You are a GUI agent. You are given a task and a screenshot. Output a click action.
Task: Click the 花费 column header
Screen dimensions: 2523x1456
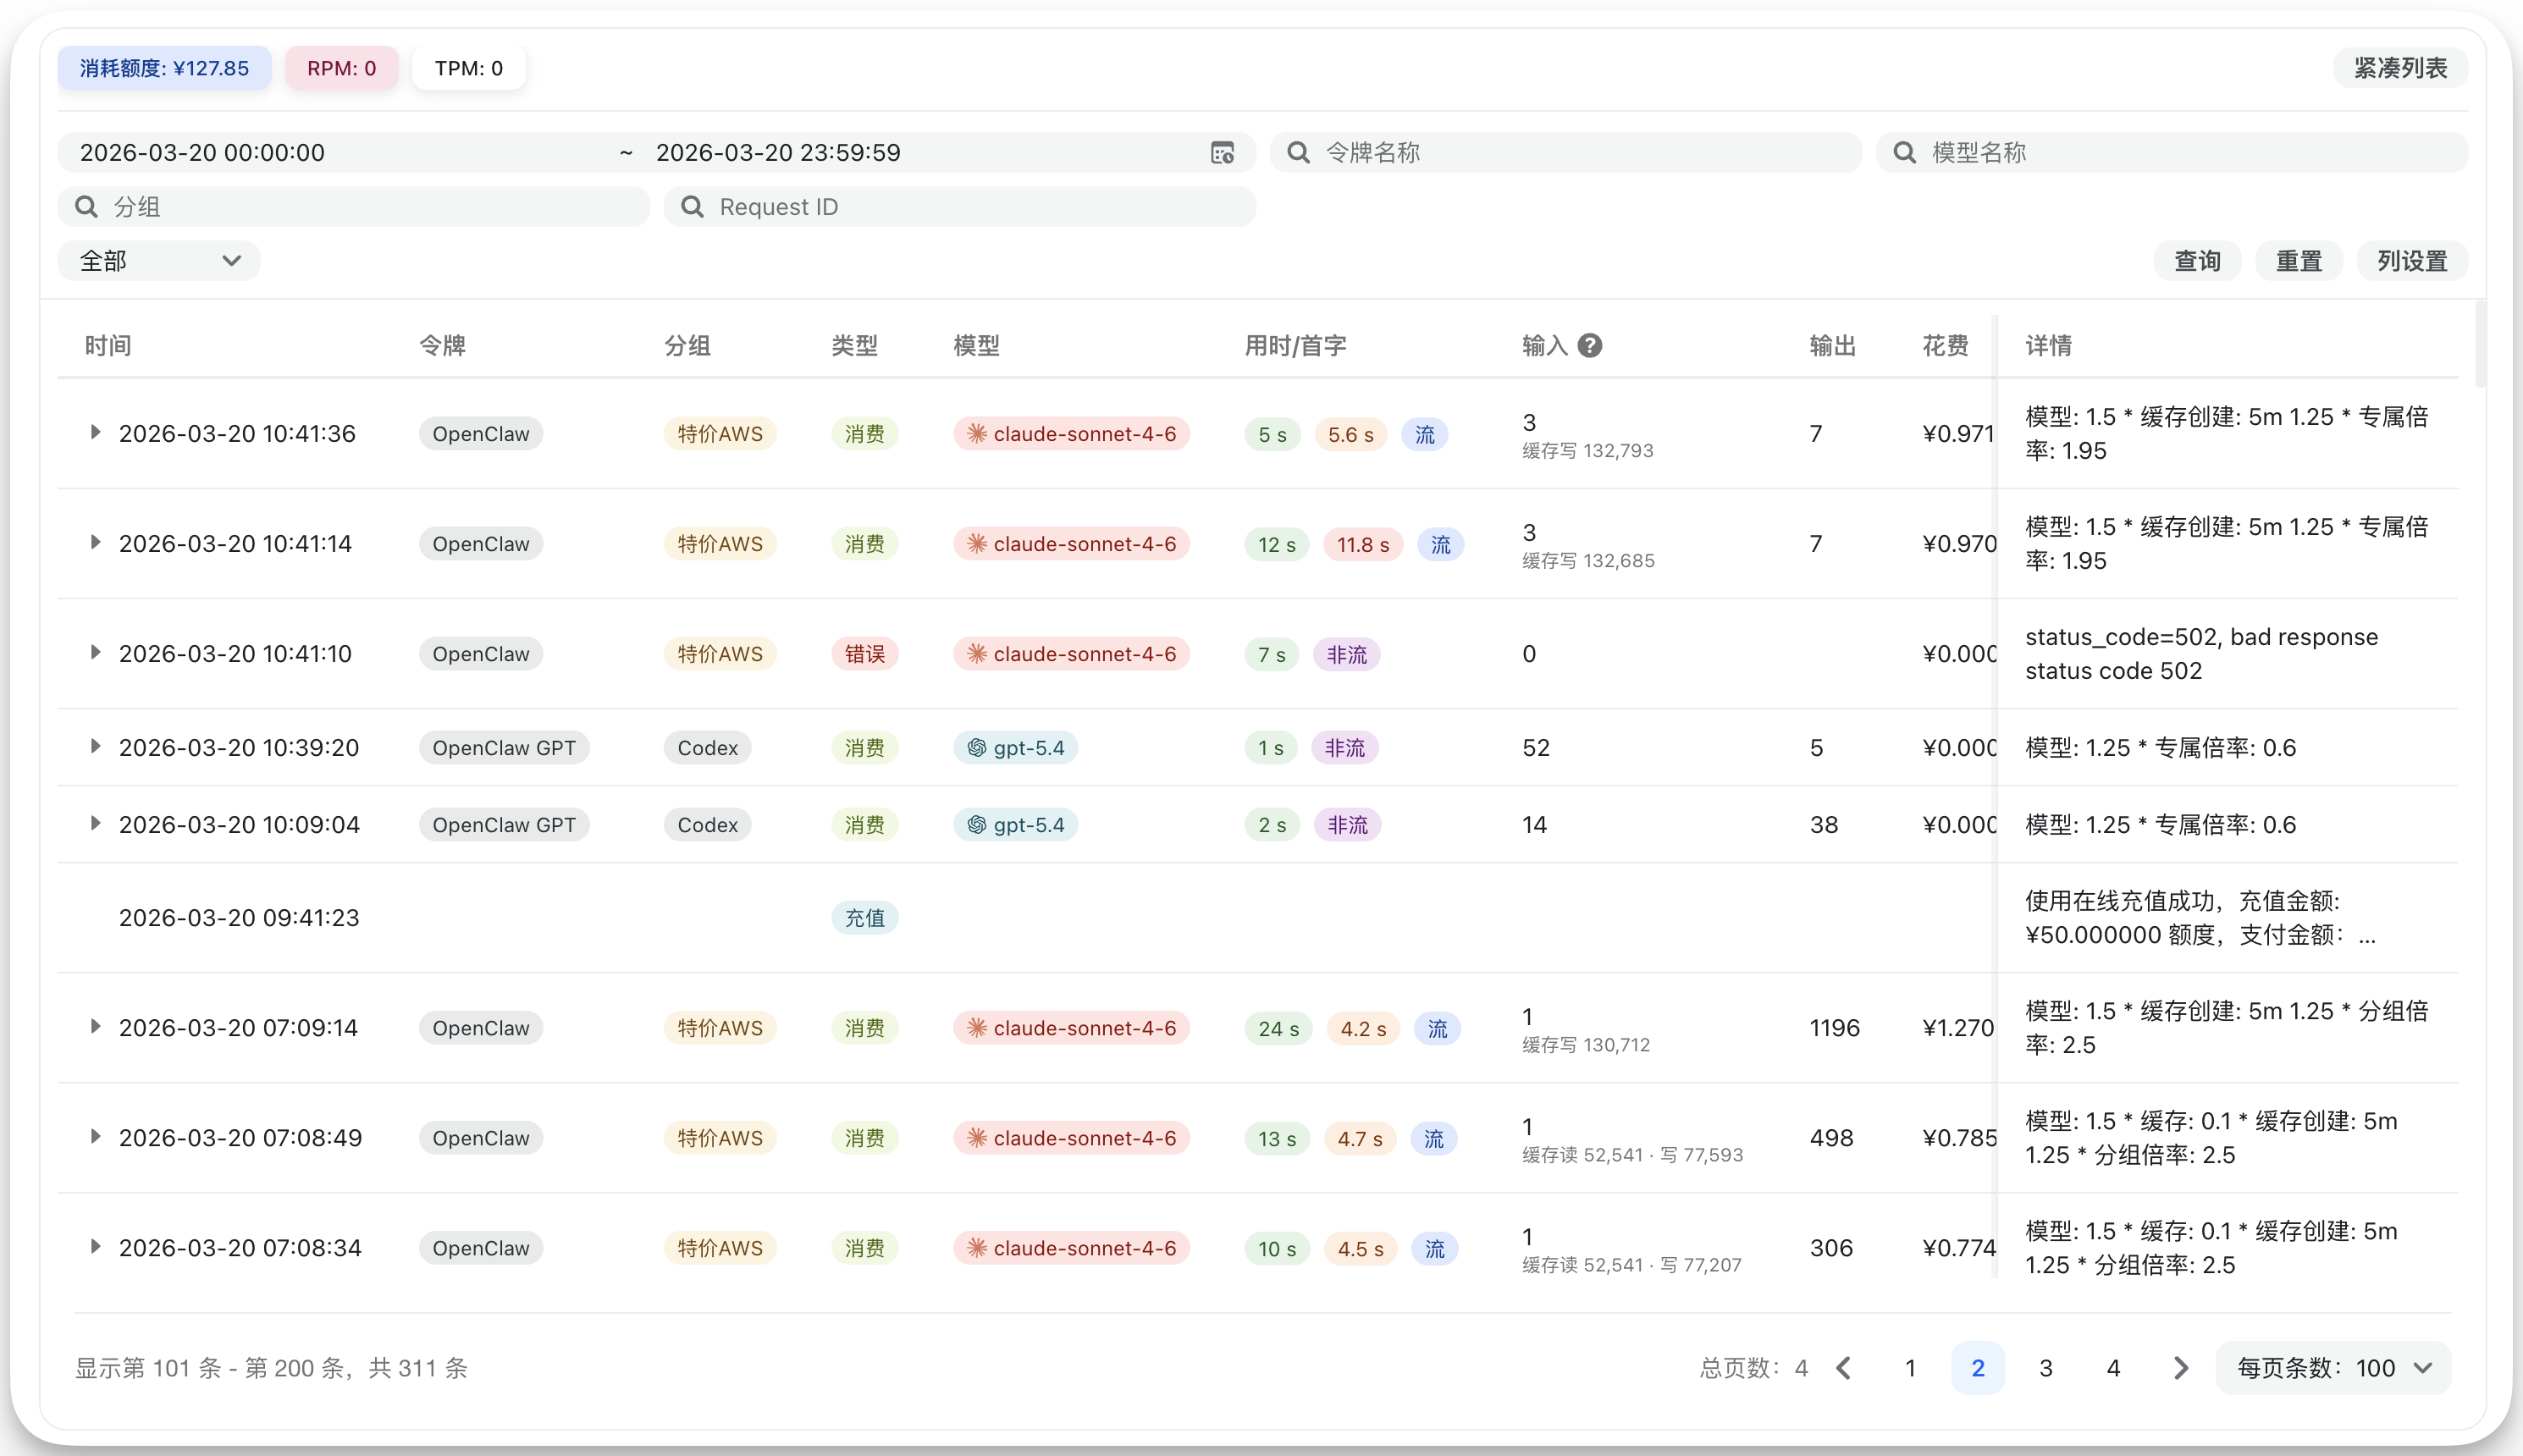point(1945,346)
